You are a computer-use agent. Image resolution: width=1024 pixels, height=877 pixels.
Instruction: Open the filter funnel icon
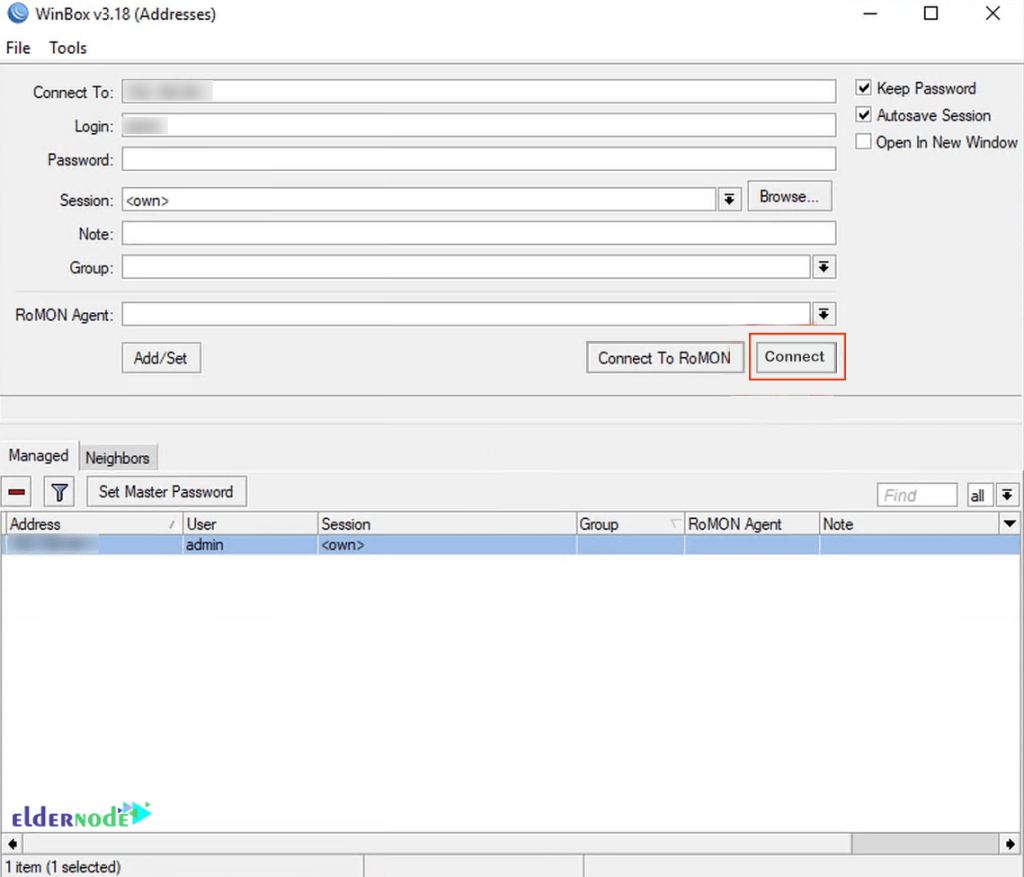(x=59, y=492)
